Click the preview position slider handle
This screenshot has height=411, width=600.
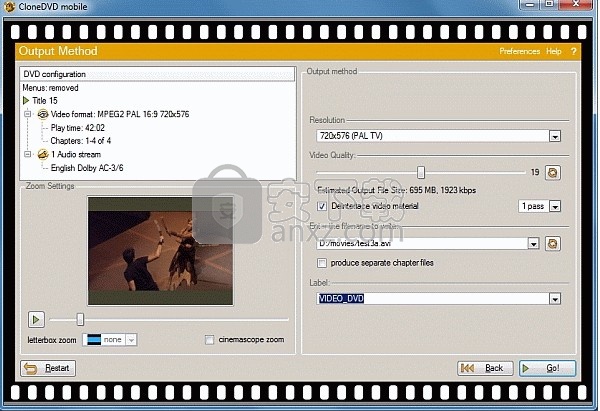pyautogui.click(x=80, y=319)
